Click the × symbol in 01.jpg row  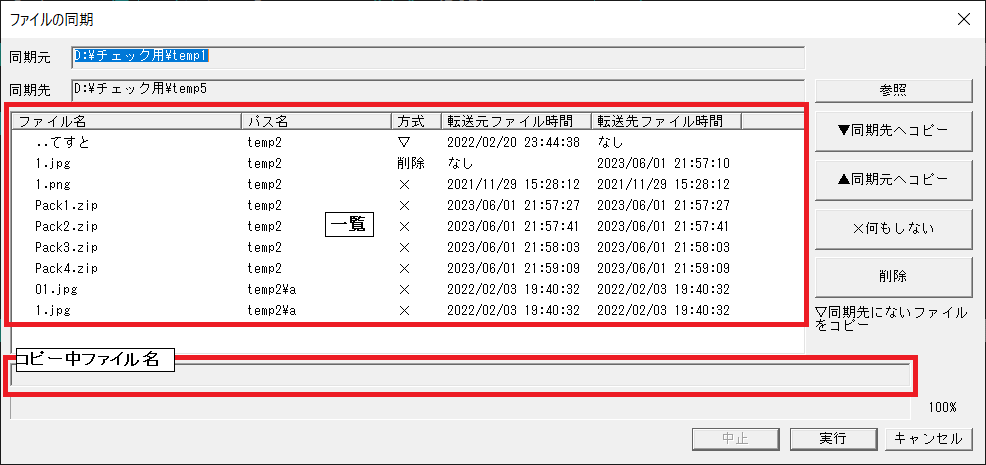pos(404,289)
